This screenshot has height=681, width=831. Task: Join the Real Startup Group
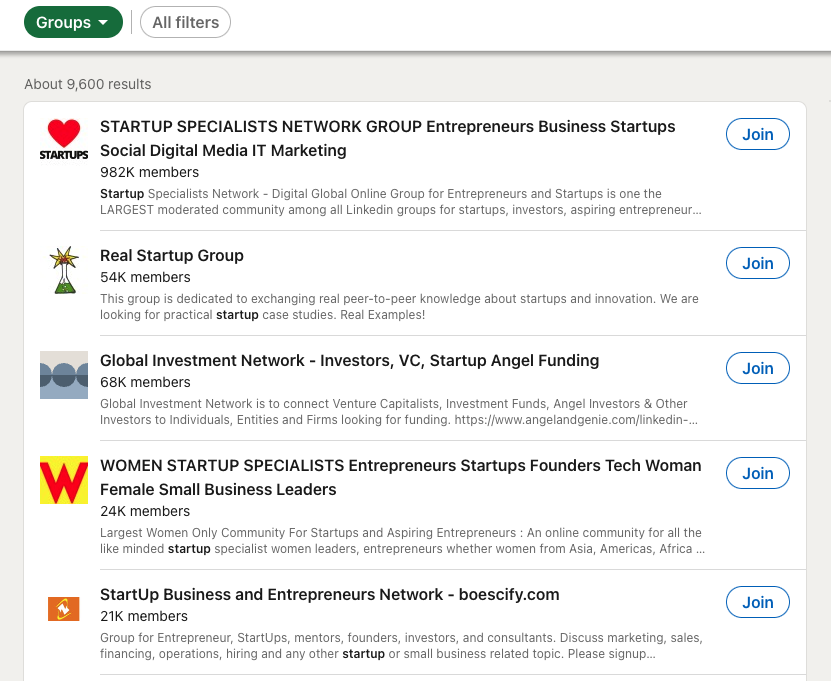pyautogui.click(x=757, y=263)
